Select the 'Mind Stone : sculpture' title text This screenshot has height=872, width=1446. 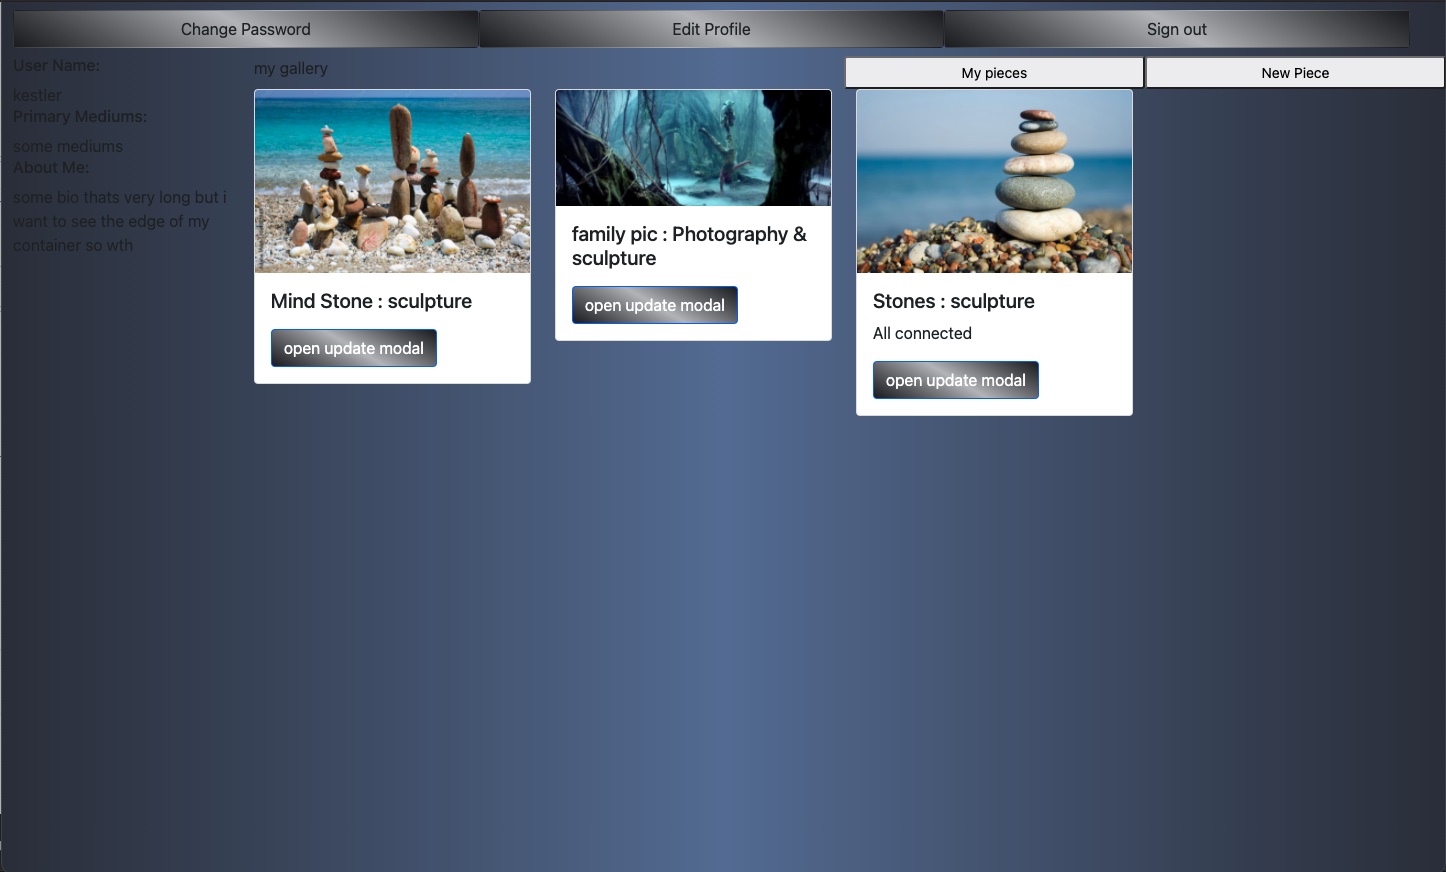pos(371,301)
